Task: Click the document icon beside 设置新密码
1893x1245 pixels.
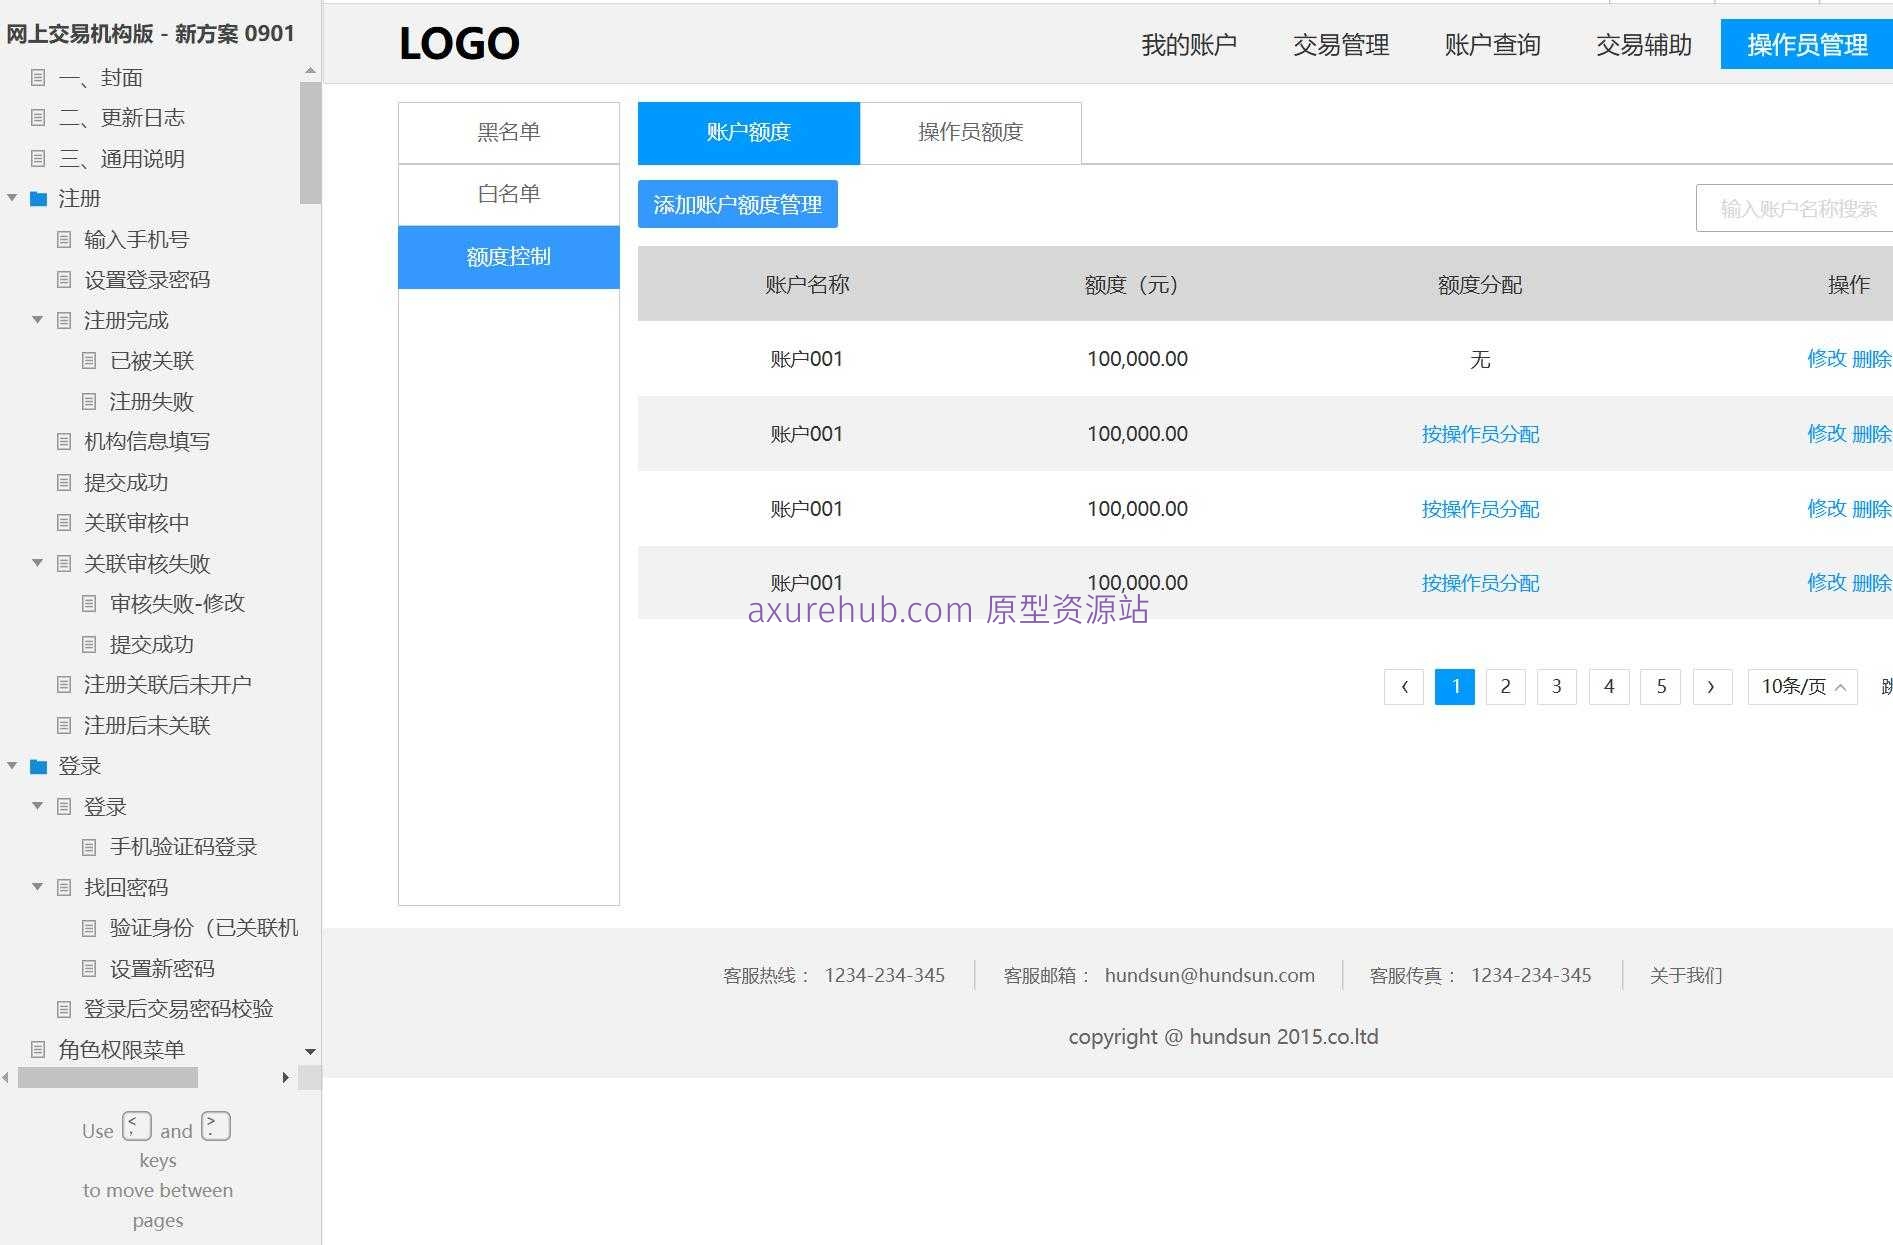Action: [x=88, y=967]
